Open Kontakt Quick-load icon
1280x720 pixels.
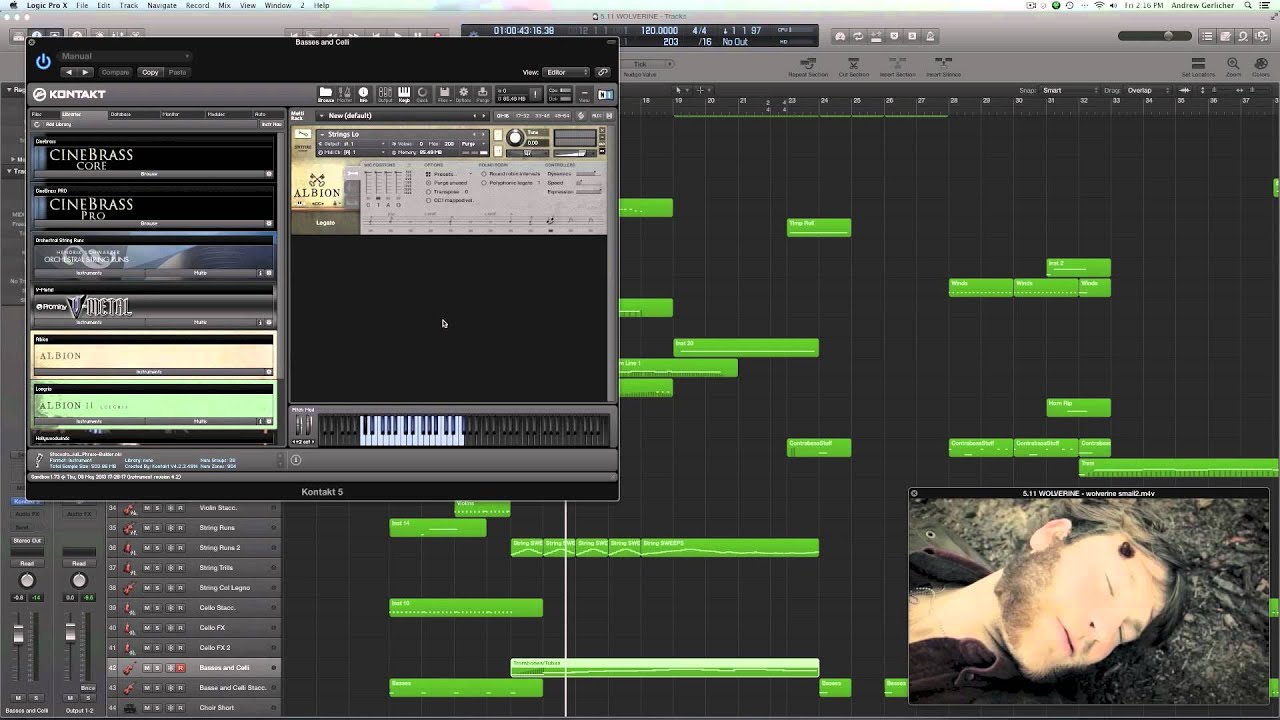(x=422, y=94)
